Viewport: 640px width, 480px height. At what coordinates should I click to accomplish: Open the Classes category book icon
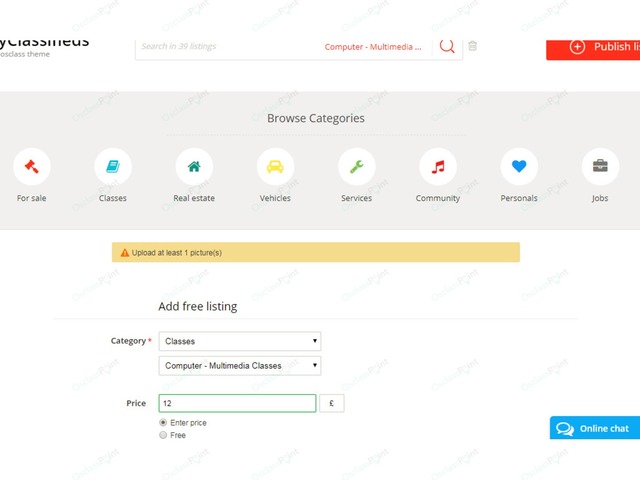pyautogui.click(x=113, y=167)
